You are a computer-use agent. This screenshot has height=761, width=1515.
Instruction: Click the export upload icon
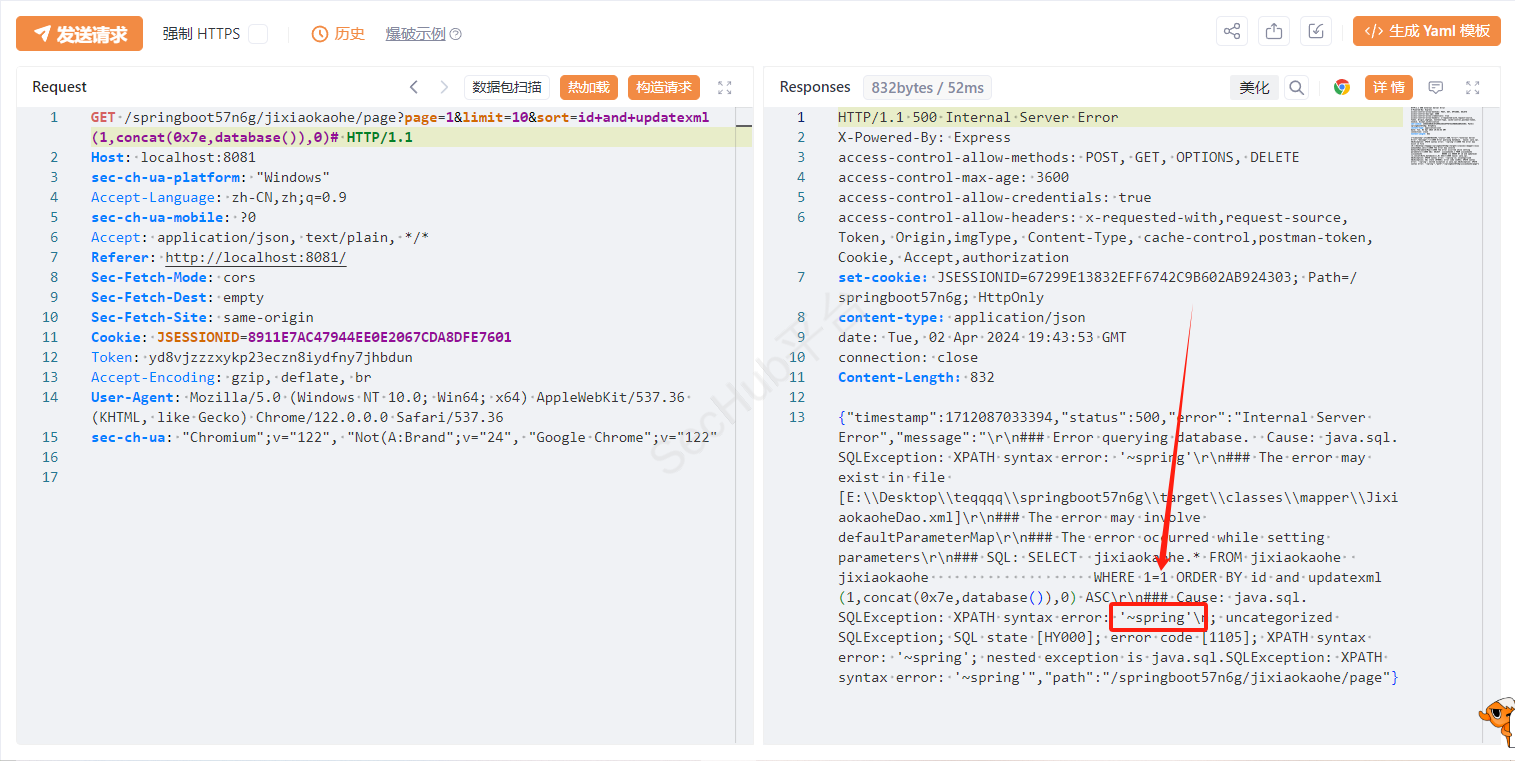click(x=1274, y=31)
